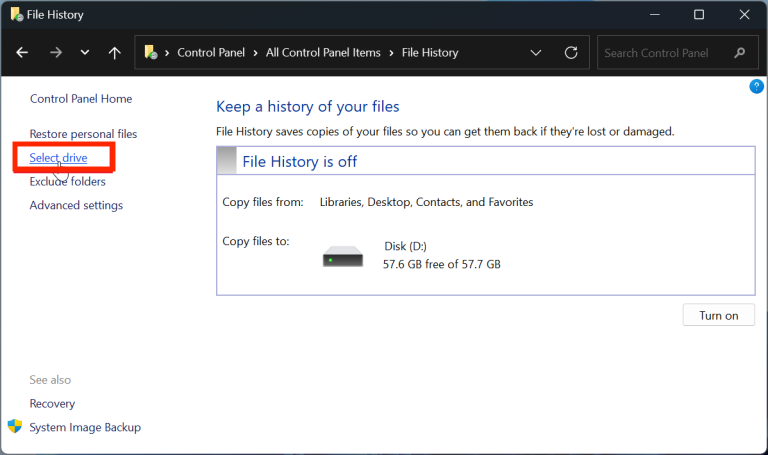Expand the chevron after Control Panel breadcrumb
Screen dimensions: 768x455
click(255, 53)
